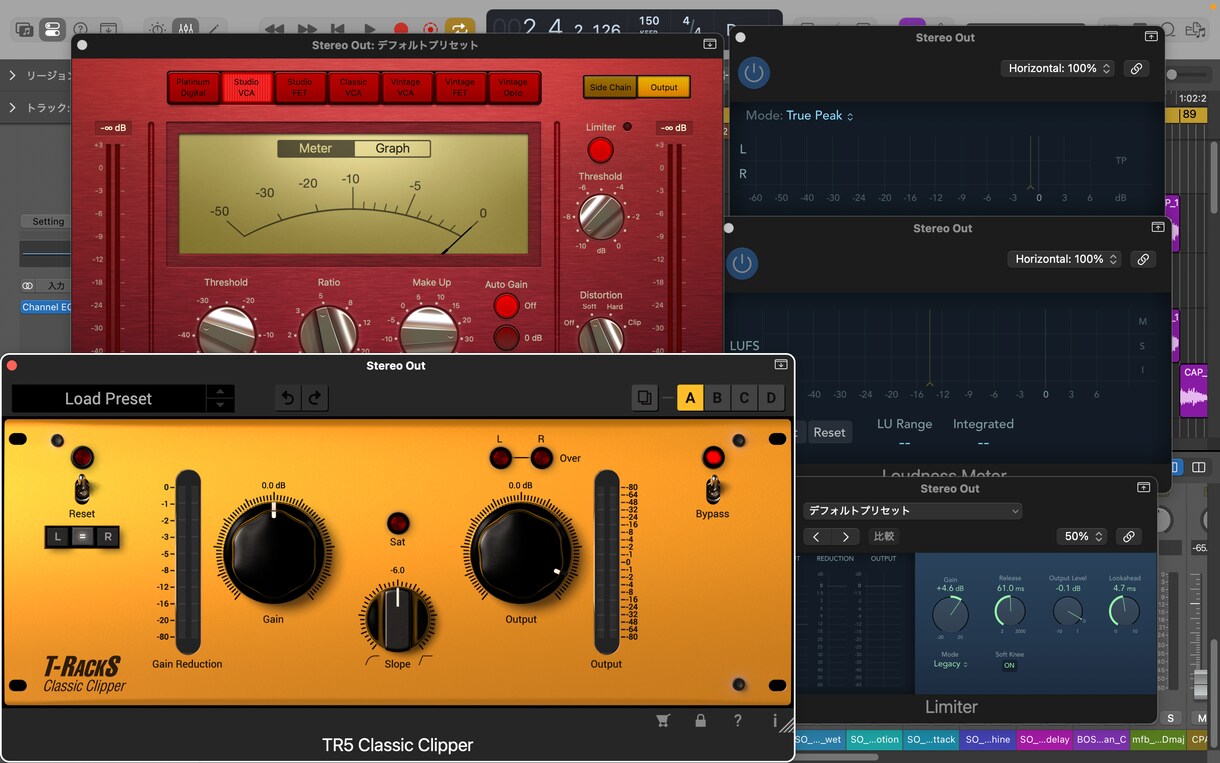Viewport: 1220px width, 763px height.
Task: Click the link icon in Limiter window
Action: [x=1129, y=537]
